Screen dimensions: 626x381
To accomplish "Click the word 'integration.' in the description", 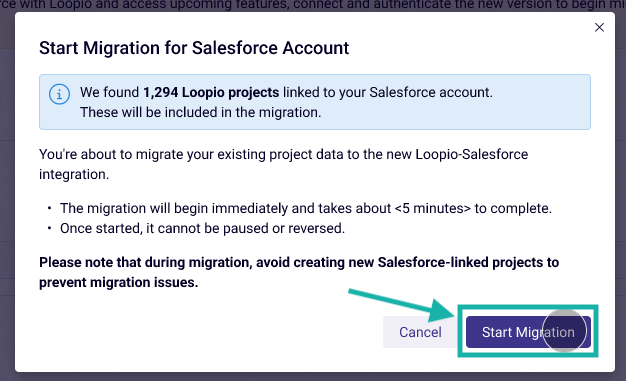I will (x=74, y=174).
